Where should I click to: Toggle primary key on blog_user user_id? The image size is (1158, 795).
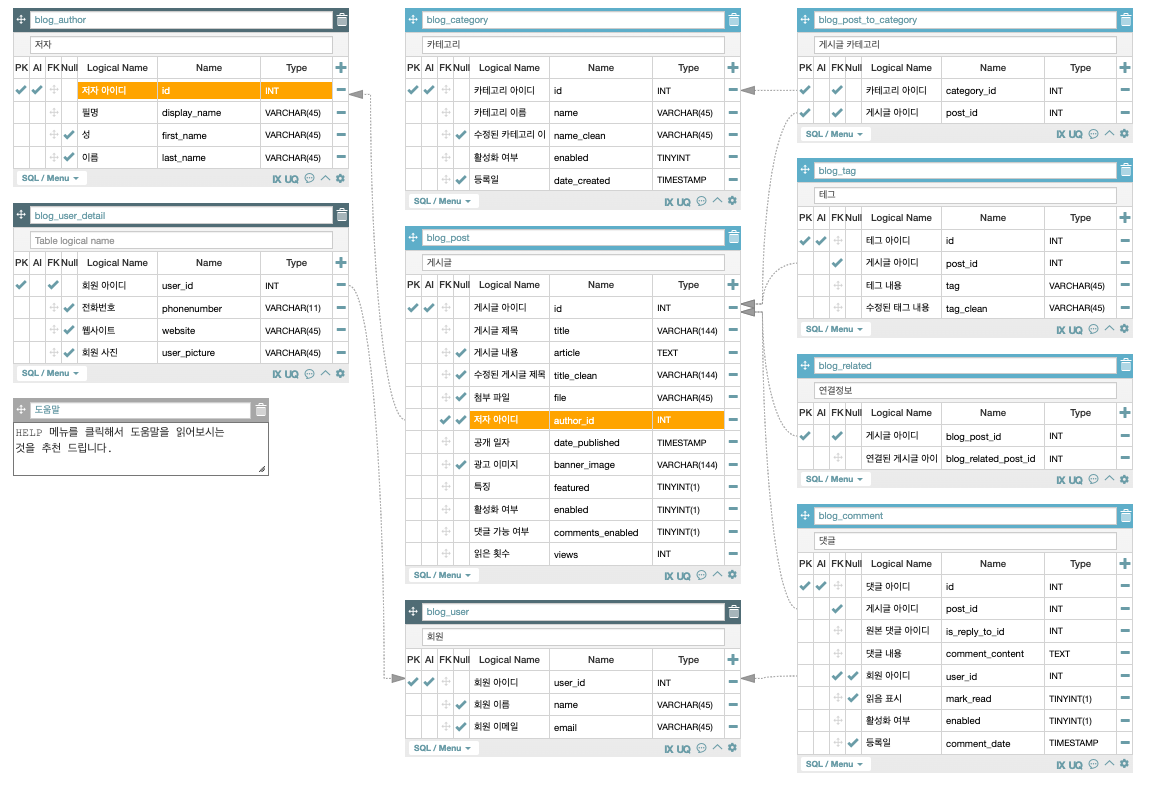[413, 682]
